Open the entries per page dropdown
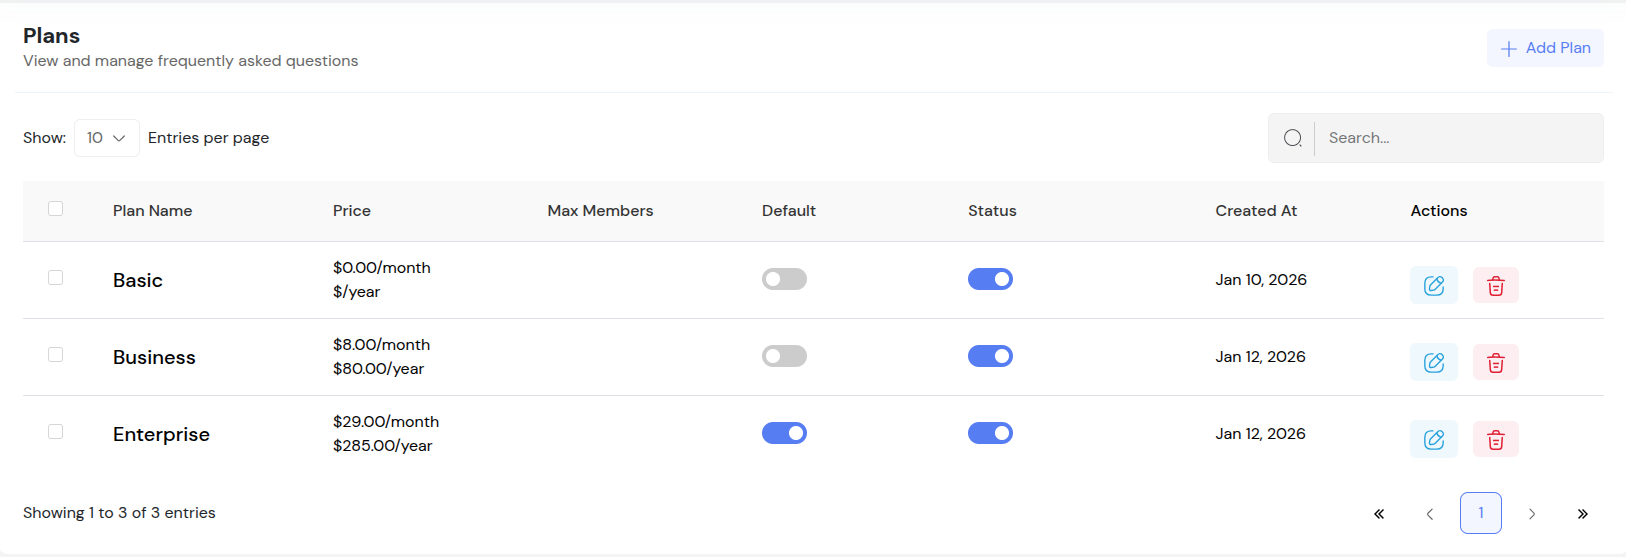 [x=106, y=138]
